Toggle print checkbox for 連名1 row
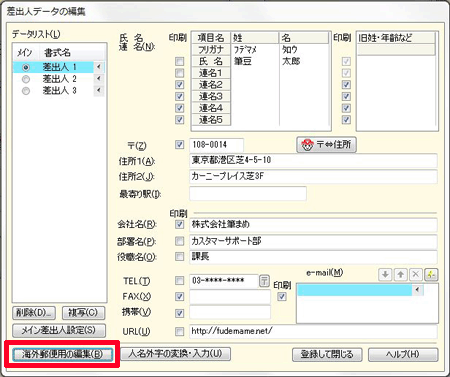 tap(180, 73)
